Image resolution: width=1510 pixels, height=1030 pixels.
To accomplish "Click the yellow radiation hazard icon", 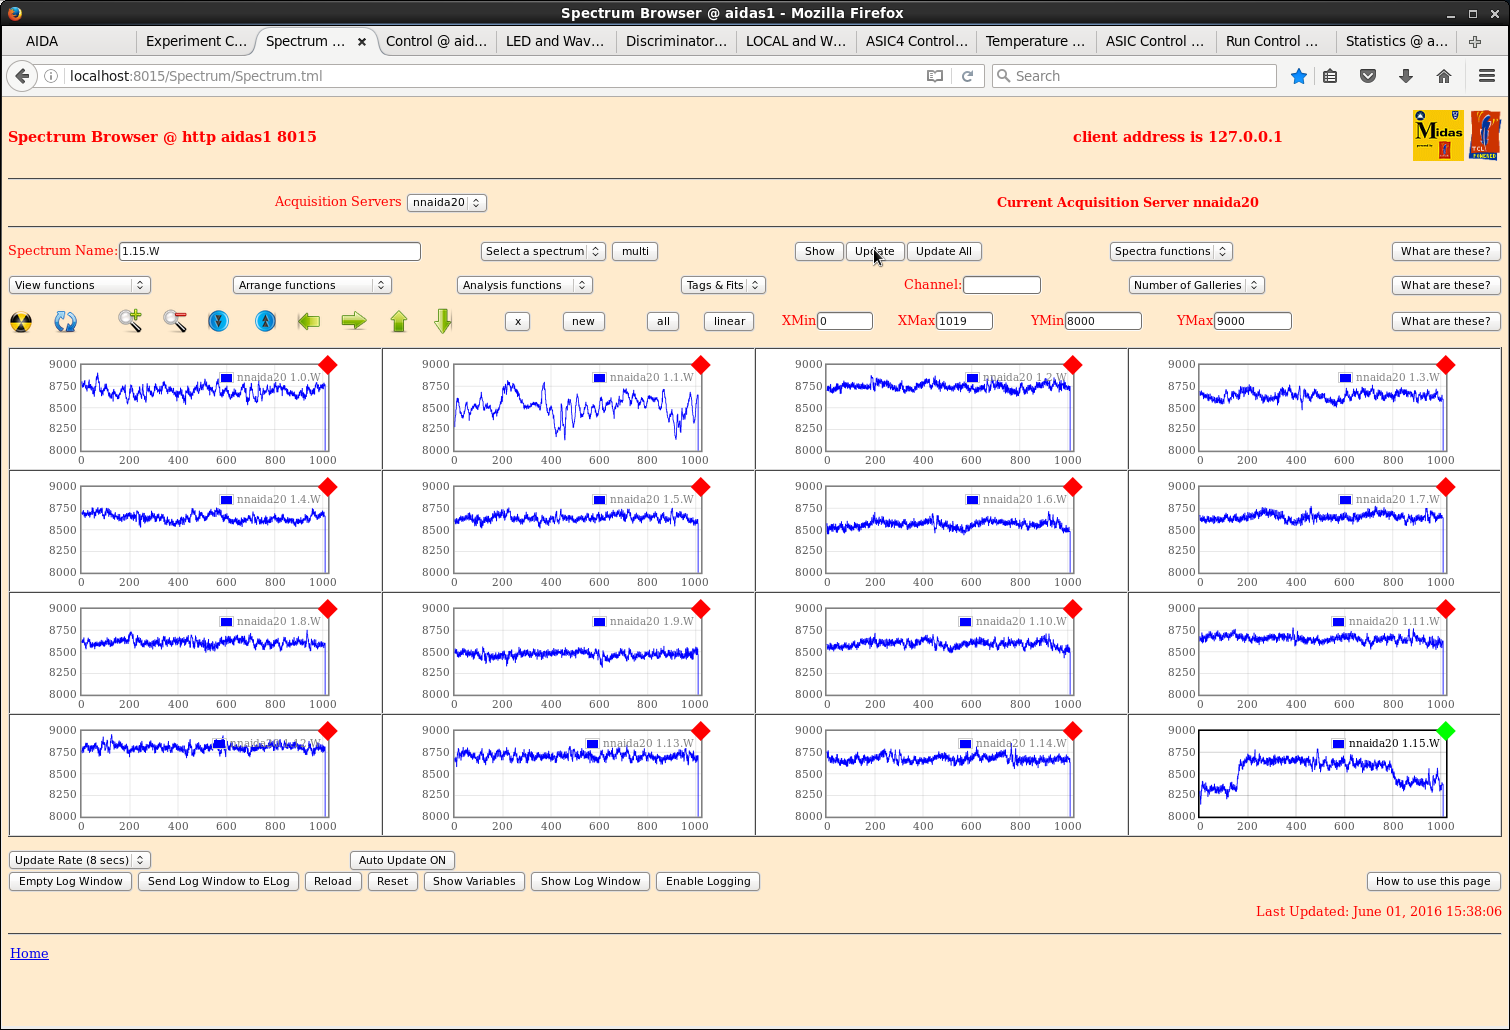I will click(x=21, y=322).
